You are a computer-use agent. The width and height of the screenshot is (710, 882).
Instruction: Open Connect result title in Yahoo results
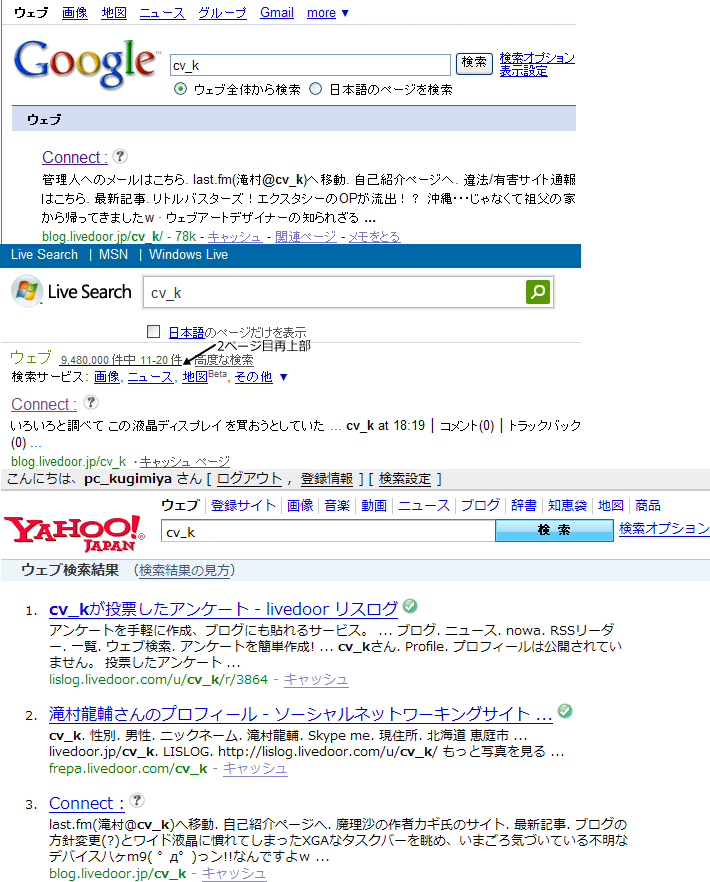tap(87, 803)
